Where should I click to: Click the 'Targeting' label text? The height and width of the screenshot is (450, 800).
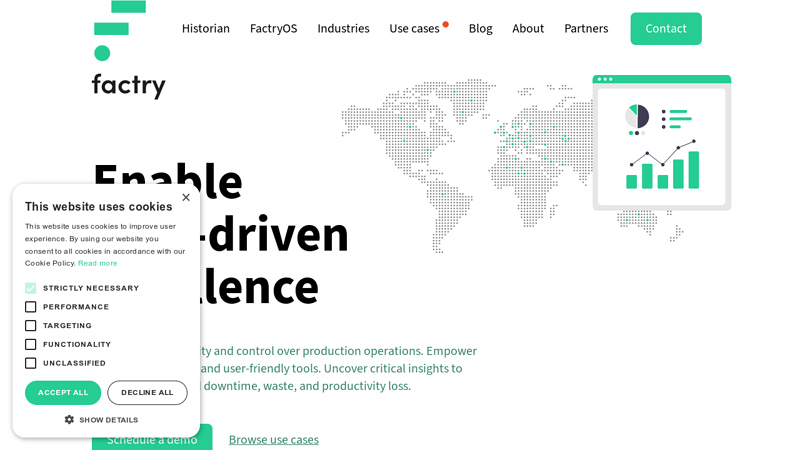pos(67,326)
